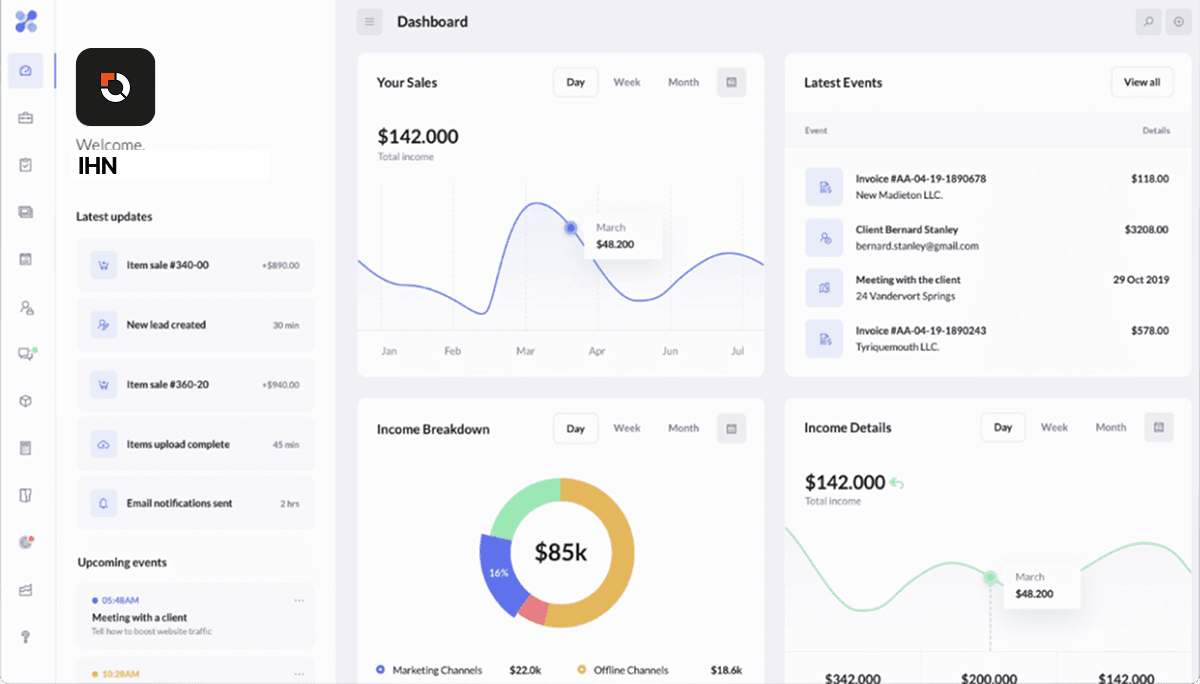Viewport: 1200px width, 684px height.
Task: Open Item sale #340-00 update
Action: click(195, 266)
